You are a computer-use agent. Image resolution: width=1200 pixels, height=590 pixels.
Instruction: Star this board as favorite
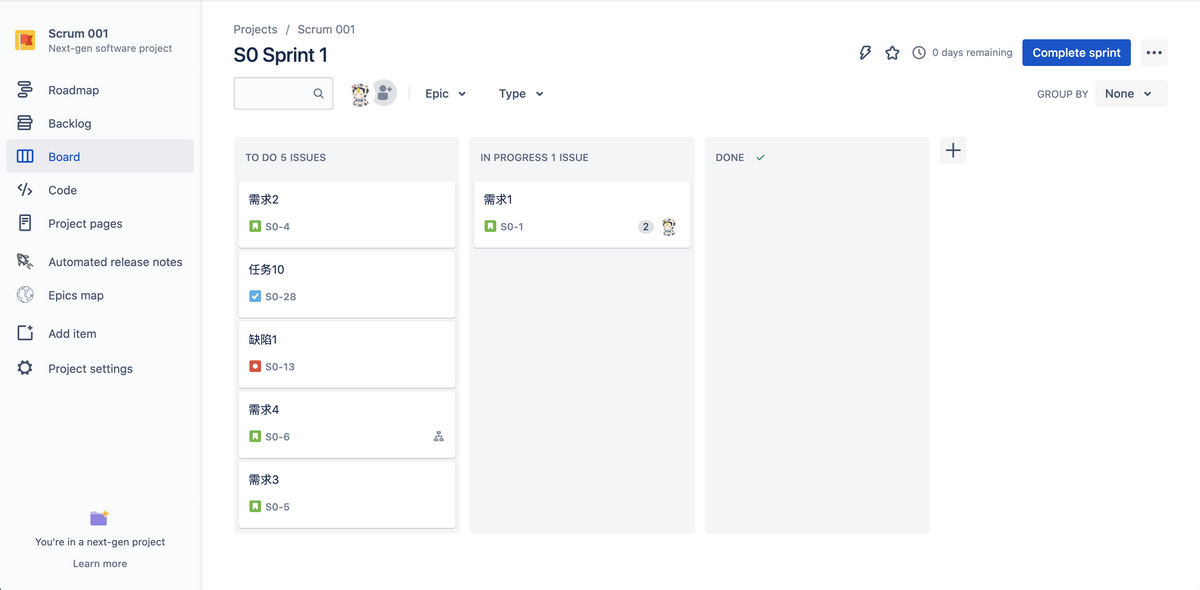(x=892, y=53)
